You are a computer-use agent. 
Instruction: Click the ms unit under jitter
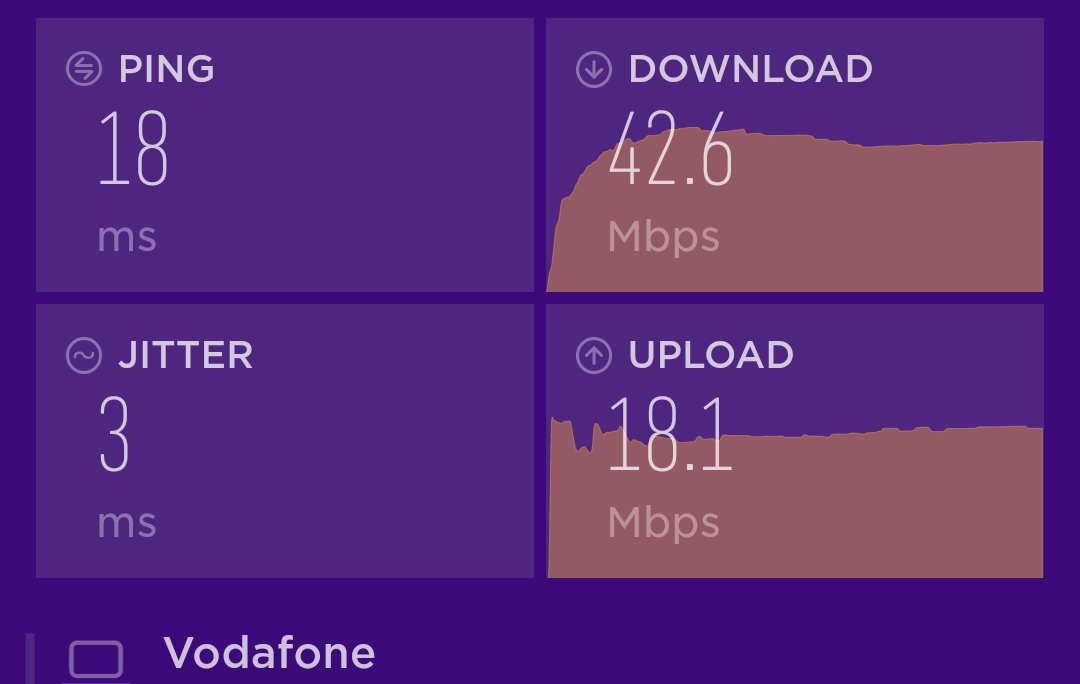[x=127, y=524]
